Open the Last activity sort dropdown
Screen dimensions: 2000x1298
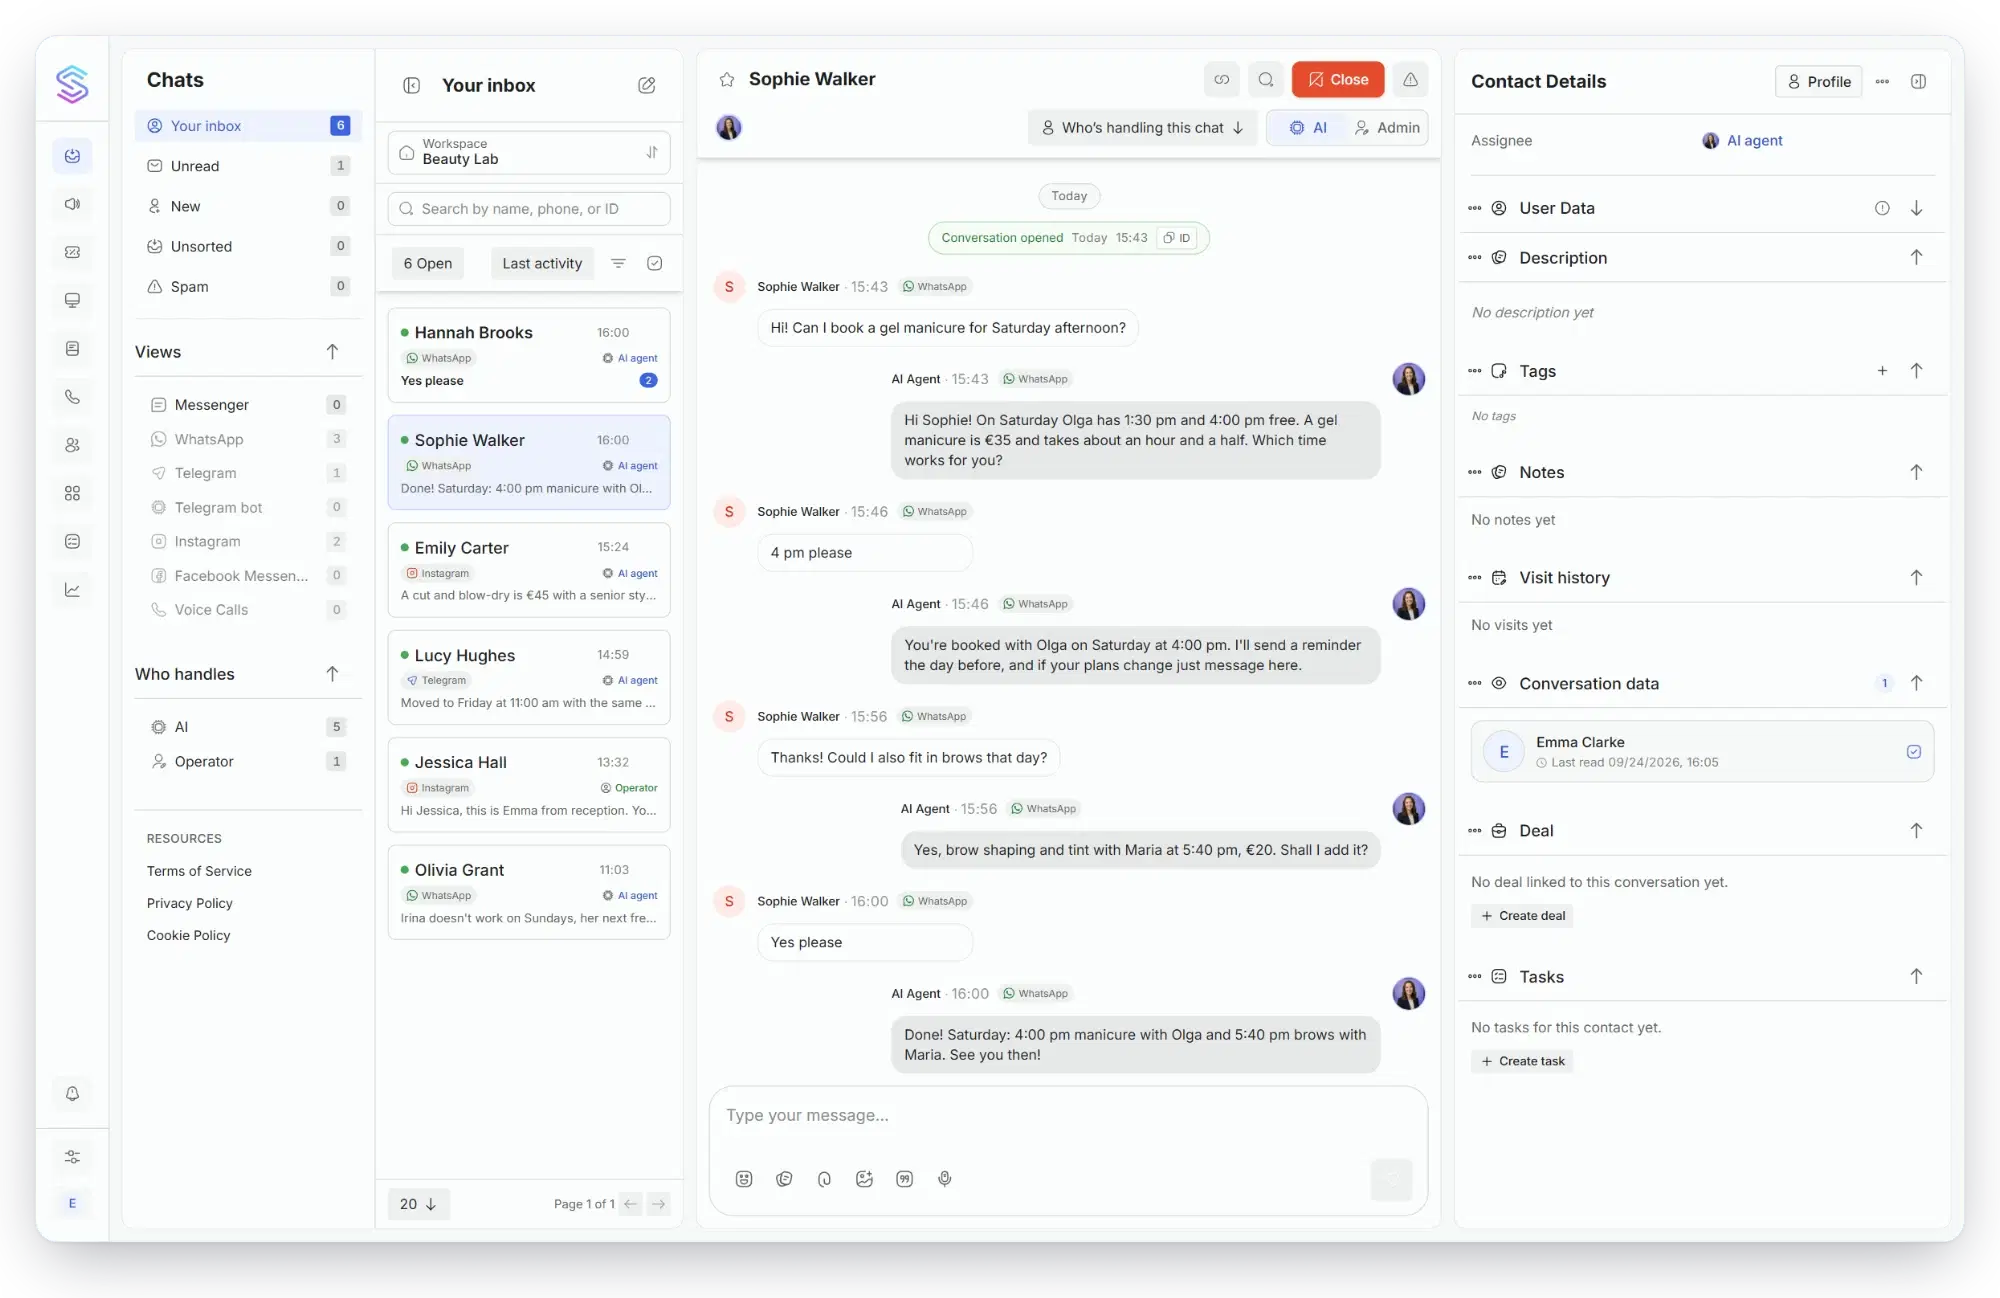tap(542, 263)
